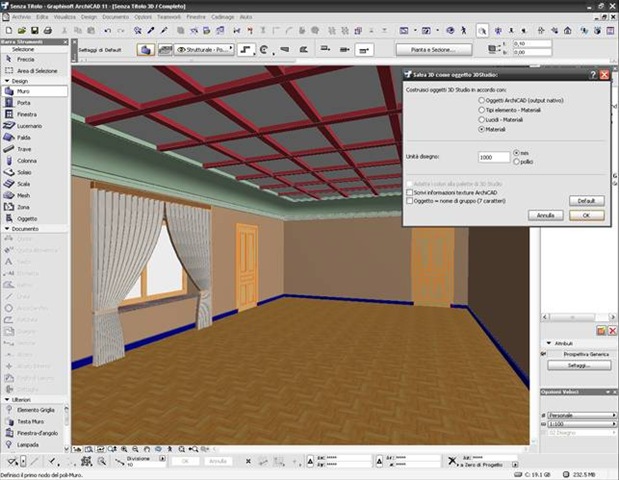Select the Muro wall tool
Viewport: 619px width, 480px height.
point(27,90)
